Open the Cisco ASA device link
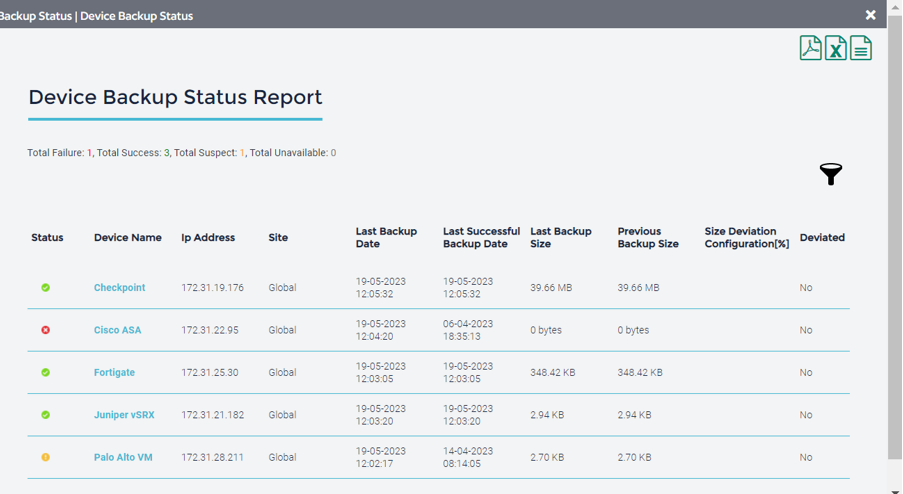 pos(117,330)
